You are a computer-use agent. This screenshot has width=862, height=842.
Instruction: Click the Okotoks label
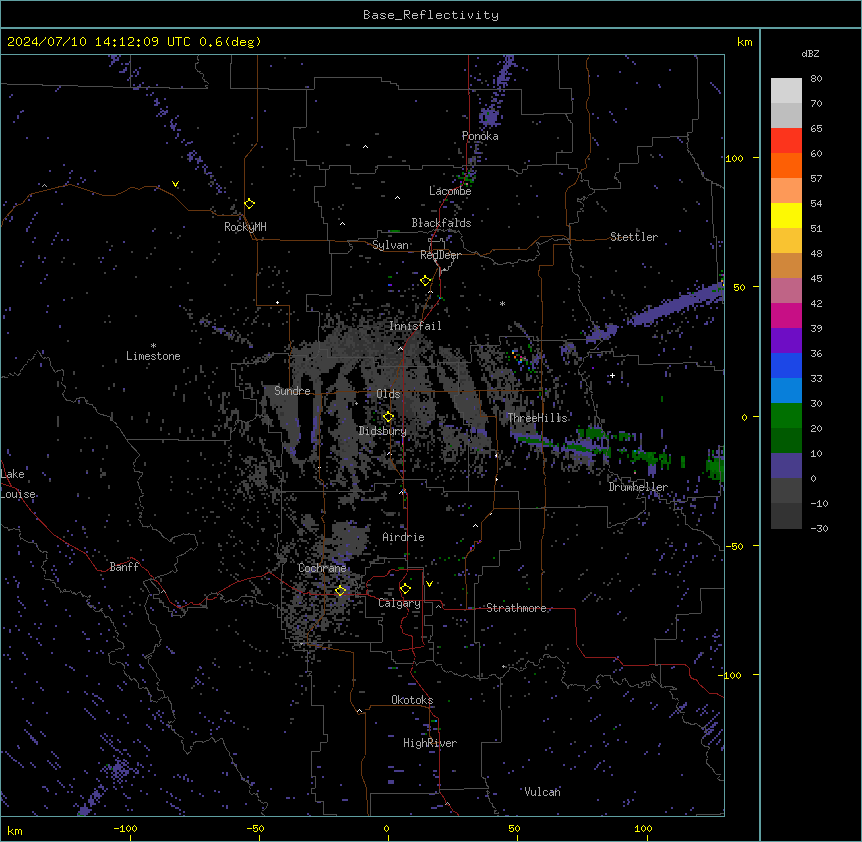point(412,700)
